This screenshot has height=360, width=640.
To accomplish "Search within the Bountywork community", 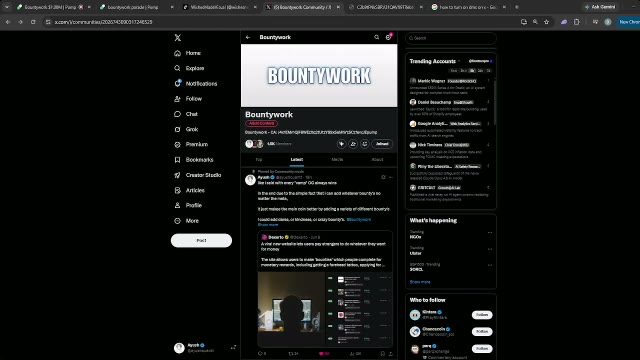I will (x=376, y=37).
